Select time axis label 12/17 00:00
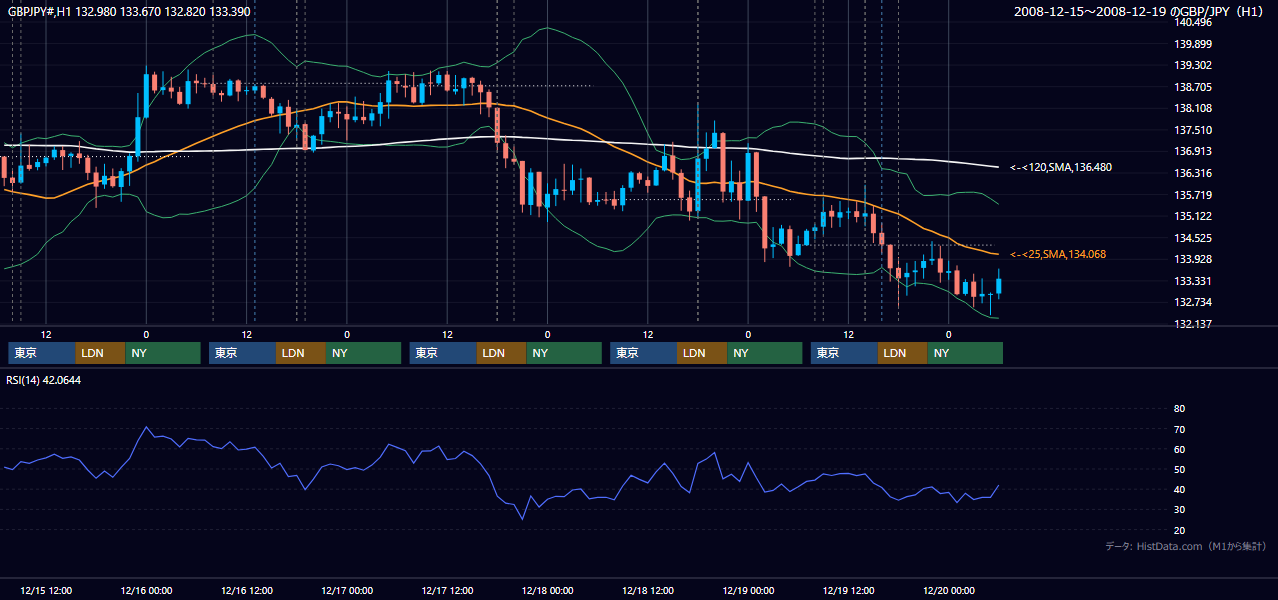Image resolution: width=1278 pixels, height=600 pixels. tap(347, 590)
